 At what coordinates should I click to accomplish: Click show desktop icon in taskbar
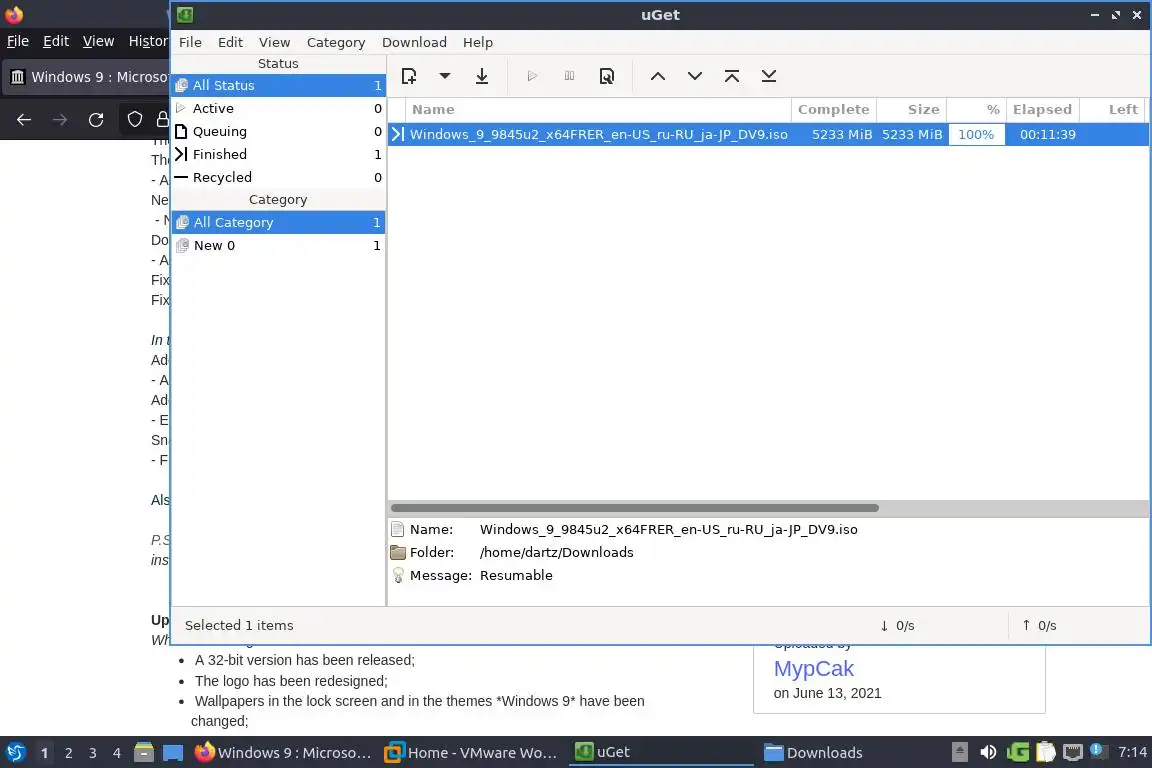(173, 753)
